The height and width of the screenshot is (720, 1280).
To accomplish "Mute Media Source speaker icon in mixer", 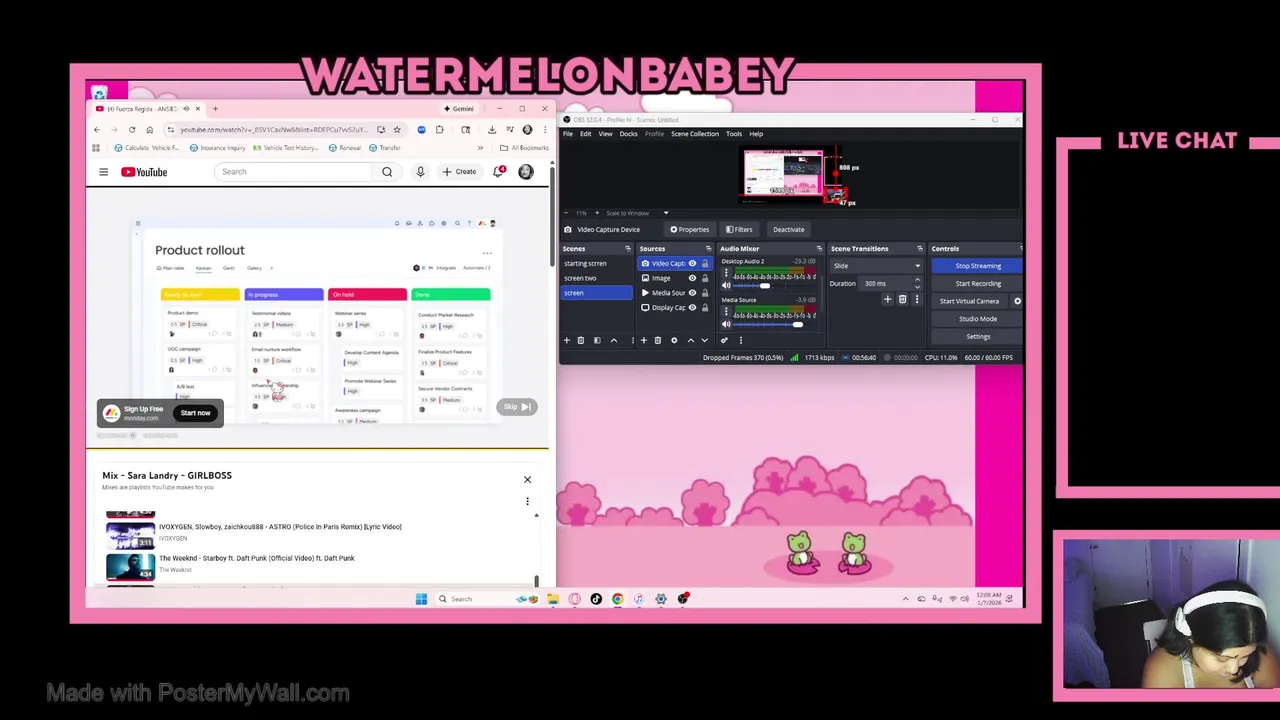I will click(726, 324).
